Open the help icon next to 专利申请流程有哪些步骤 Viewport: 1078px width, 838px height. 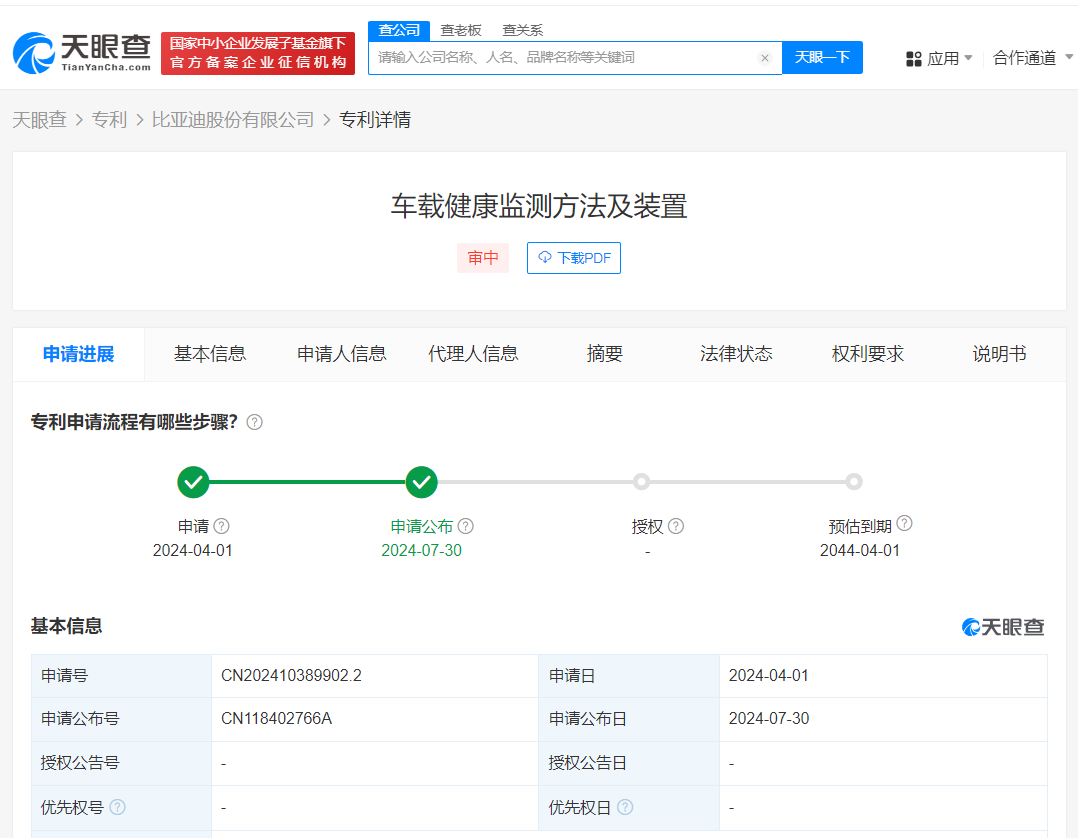pos(254,422)
